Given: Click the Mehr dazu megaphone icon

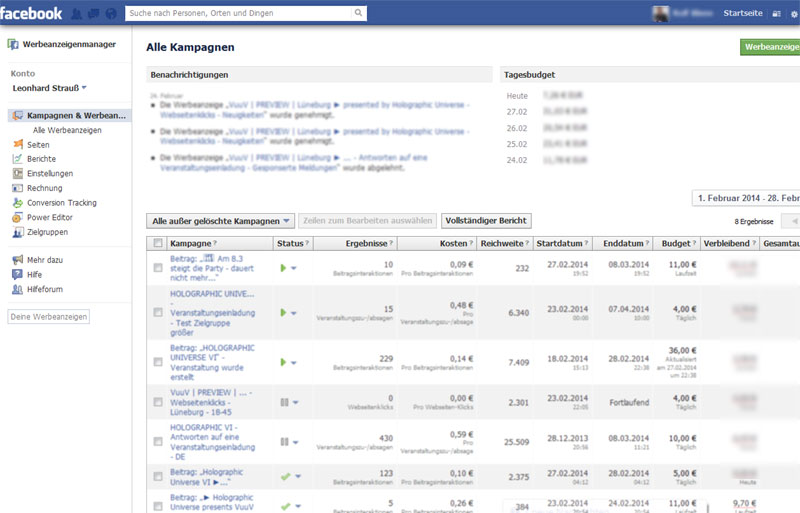Looking at the screenshot, I should point(18,260).
